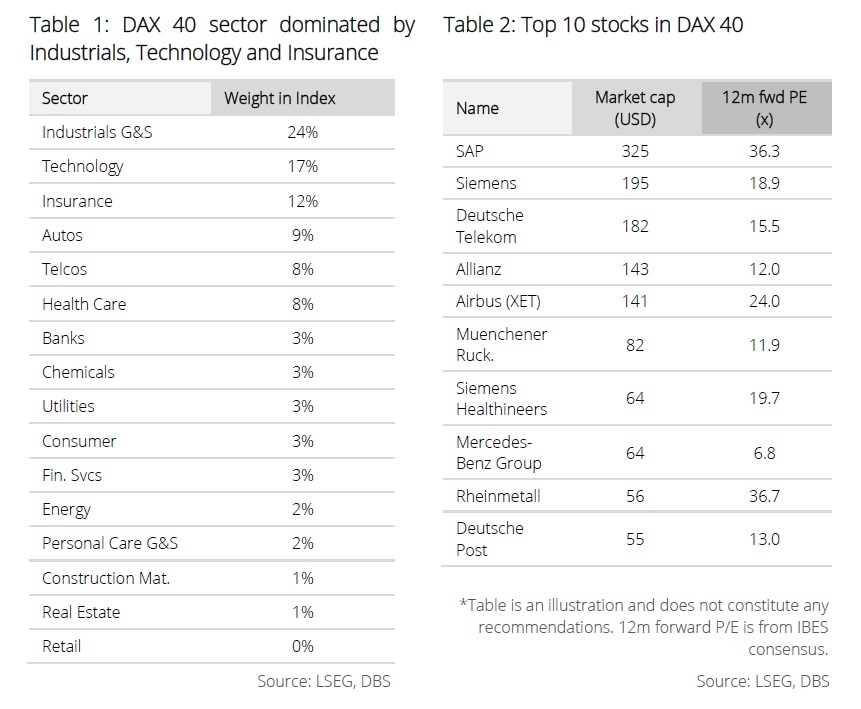This screenshot has width=861, height=709.
Task: Click the Market cap (USD) column header
Action: (x=635, y=108)
